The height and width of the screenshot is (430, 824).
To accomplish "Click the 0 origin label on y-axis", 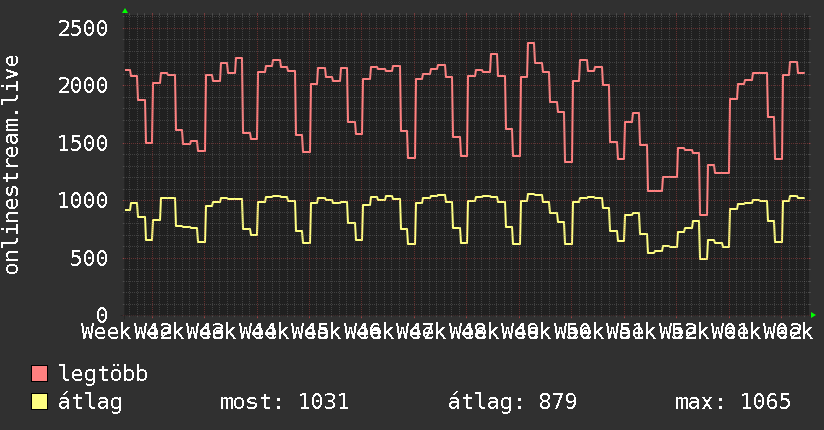I will coord(101,315).
